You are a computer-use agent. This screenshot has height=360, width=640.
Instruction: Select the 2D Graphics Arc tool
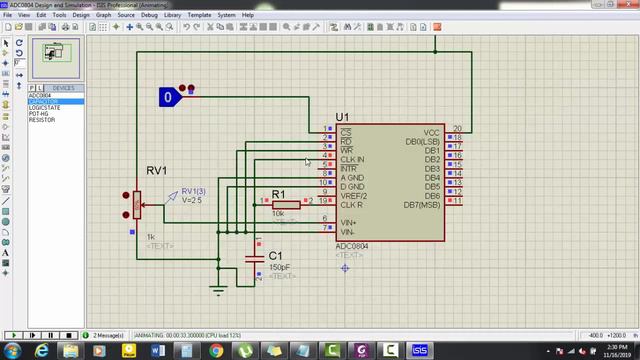(x=6, y=232)
